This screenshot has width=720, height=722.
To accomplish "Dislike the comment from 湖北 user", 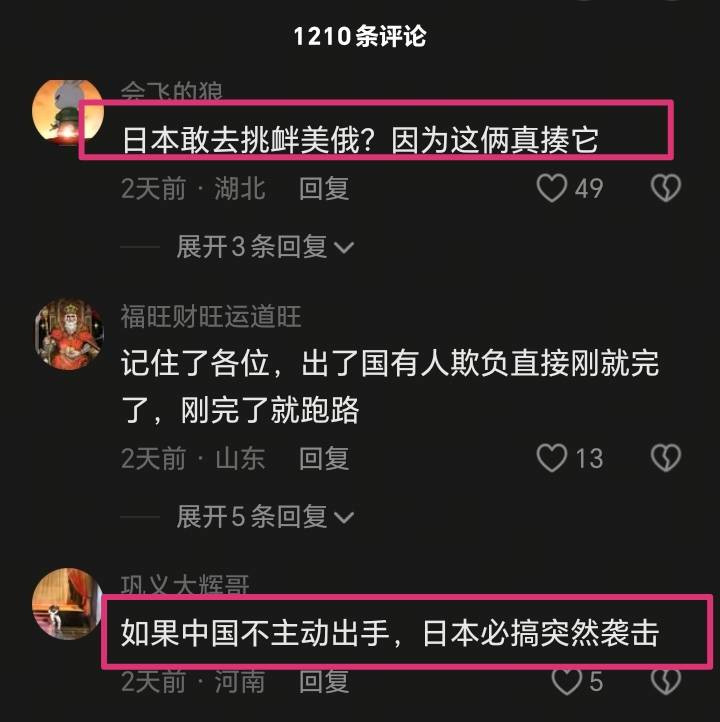I will click(x=666, y=188).
